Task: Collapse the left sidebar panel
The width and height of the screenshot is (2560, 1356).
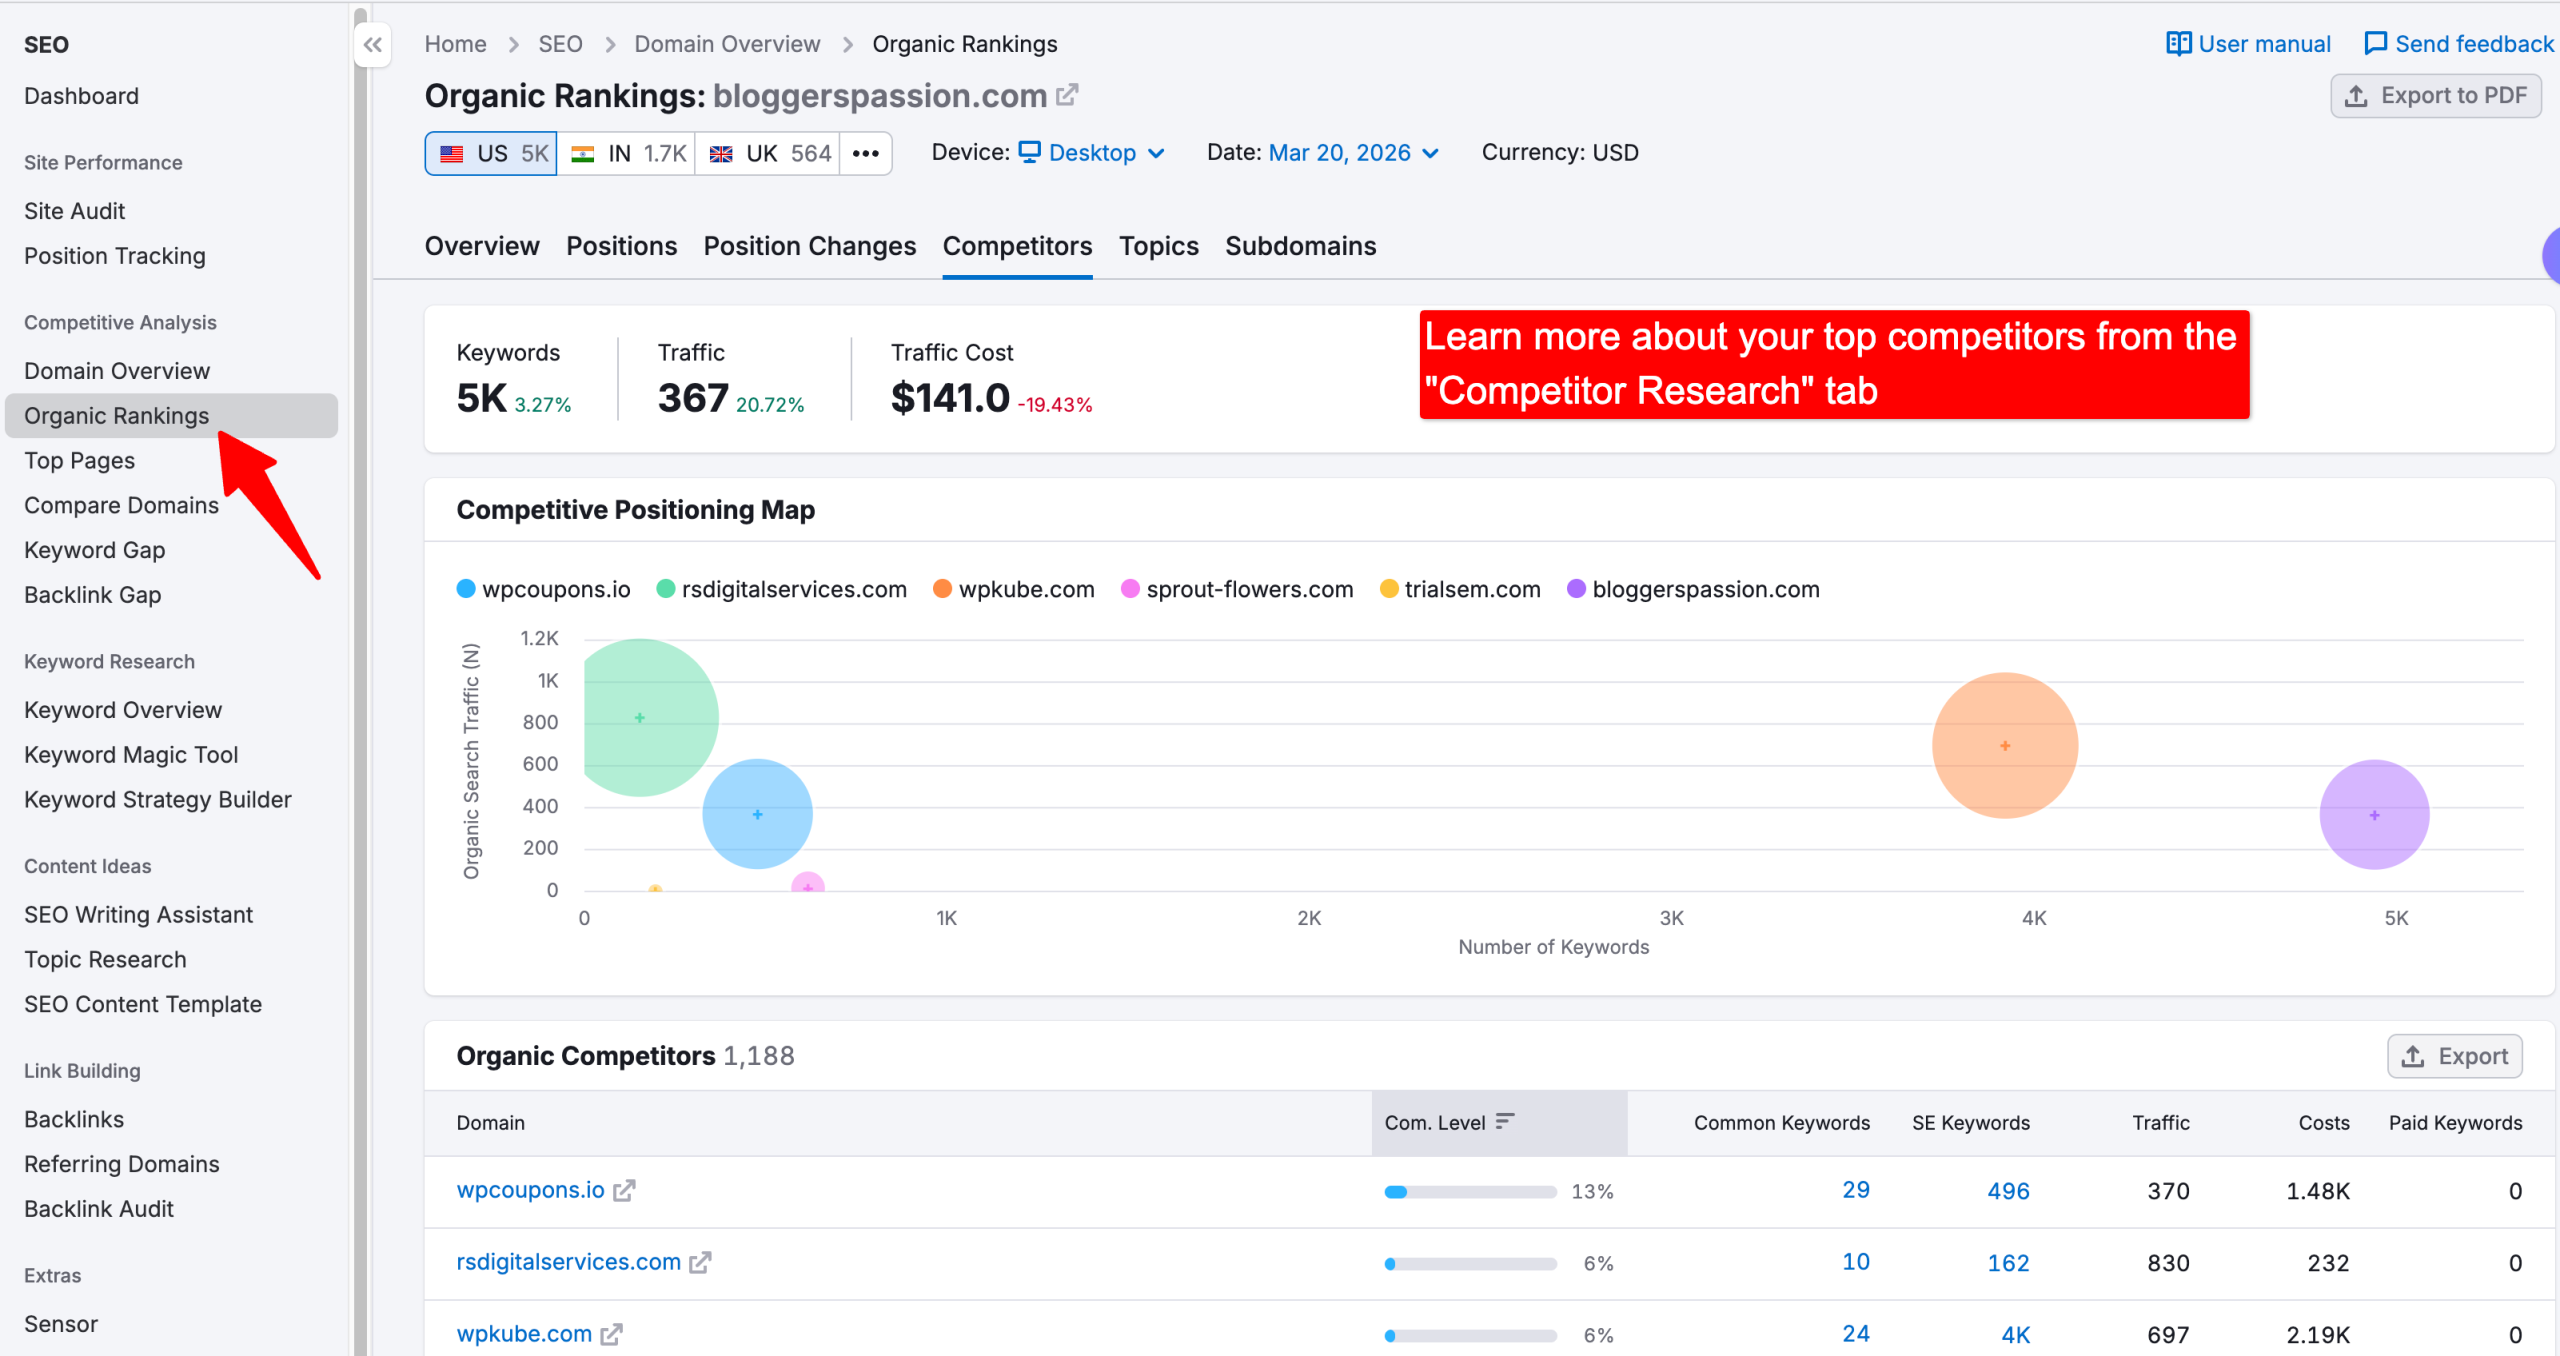Action: click(x=371, y=44)
